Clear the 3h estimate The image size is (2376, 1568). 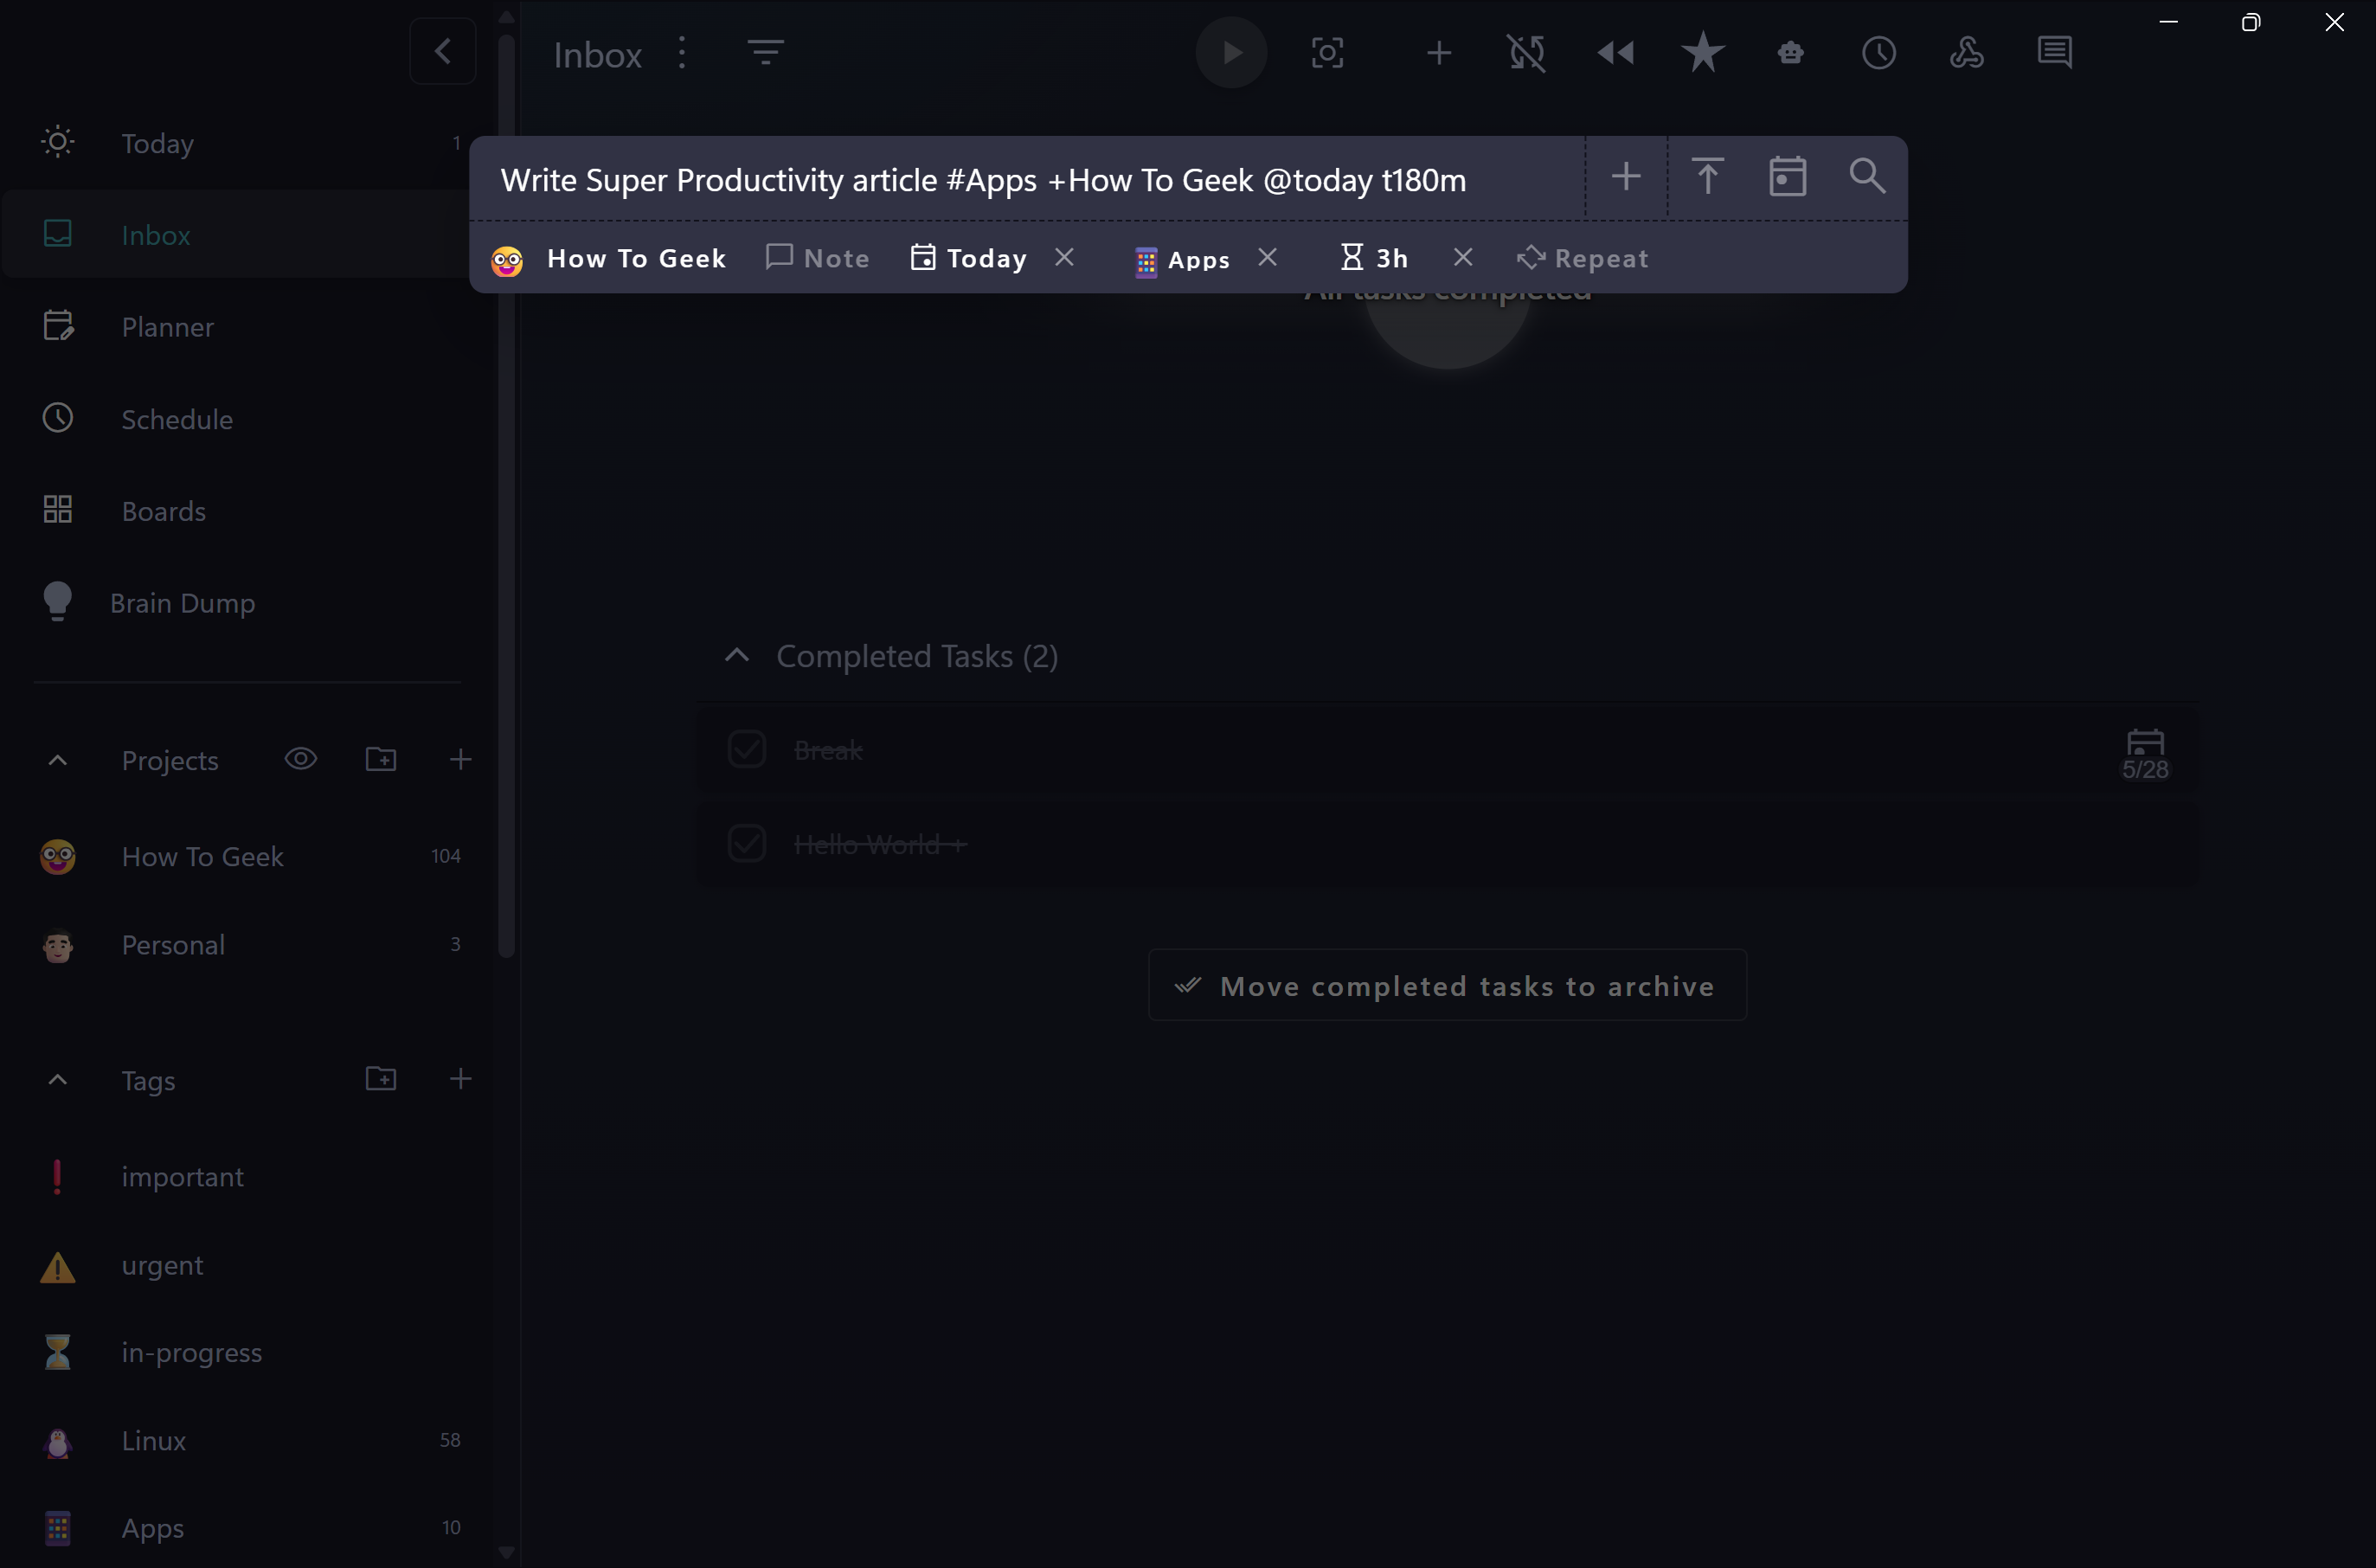click(1462, 258)
